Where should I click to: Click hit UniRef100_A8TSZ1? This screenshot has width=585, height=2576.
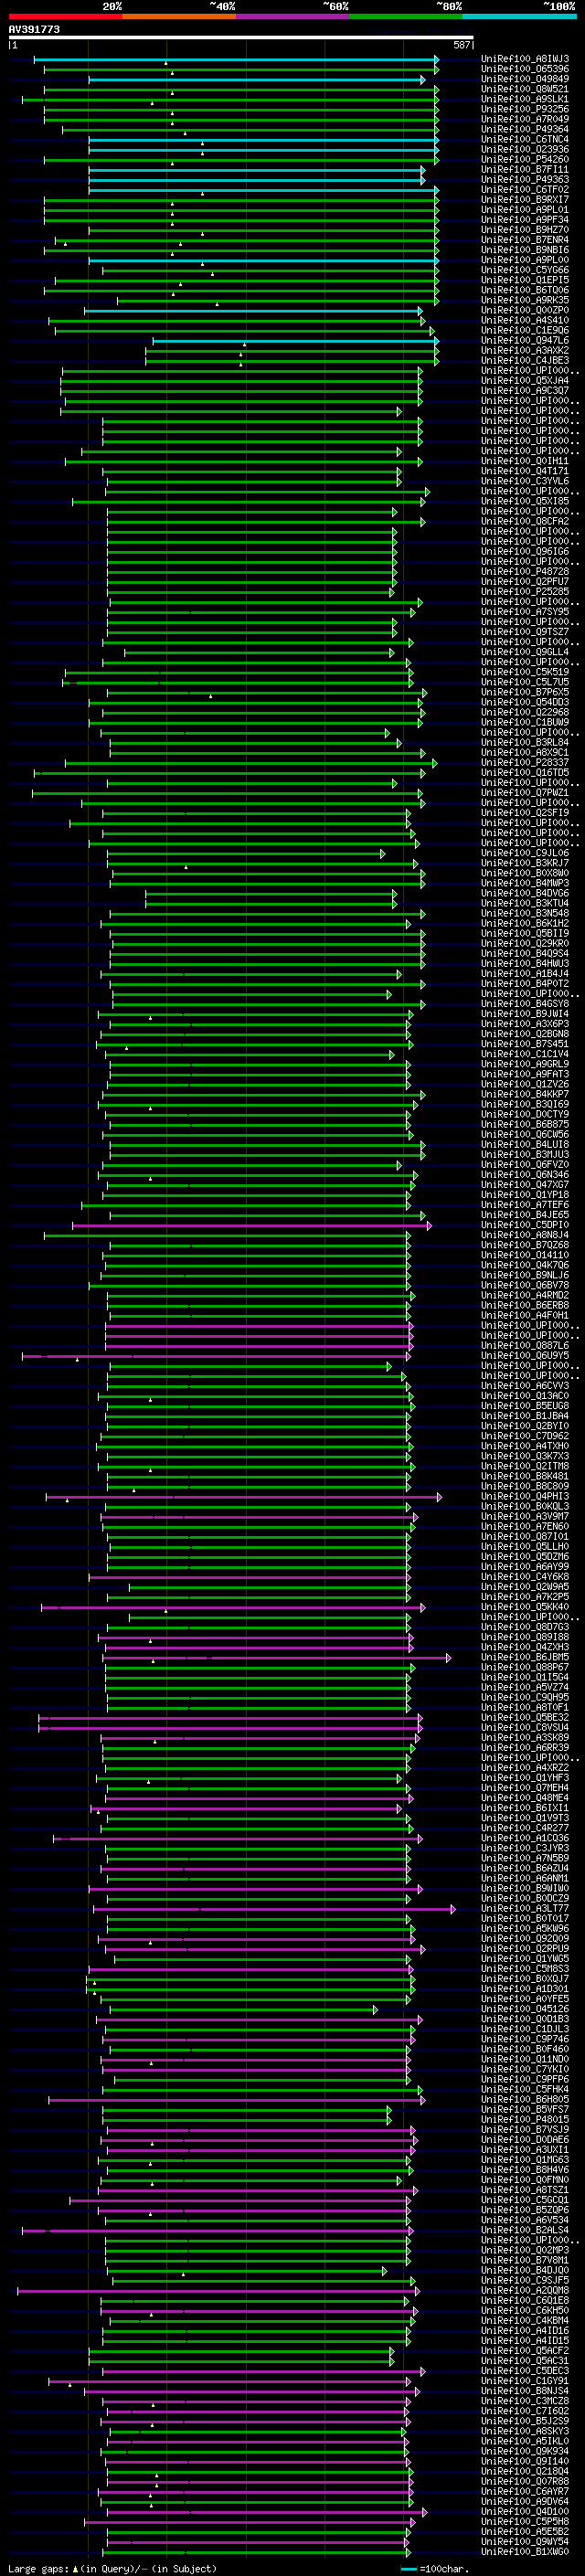tap(524, 2190)
